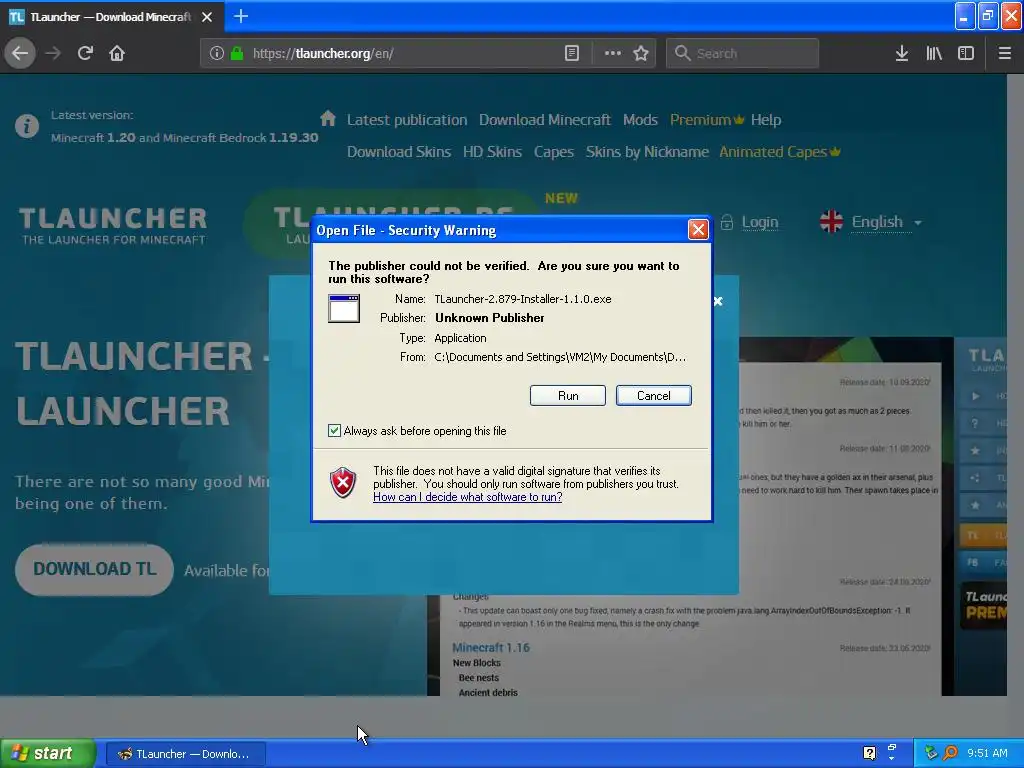Open Capes link
This screenshot has height=768, width=1024.
[x=554, y=152]
